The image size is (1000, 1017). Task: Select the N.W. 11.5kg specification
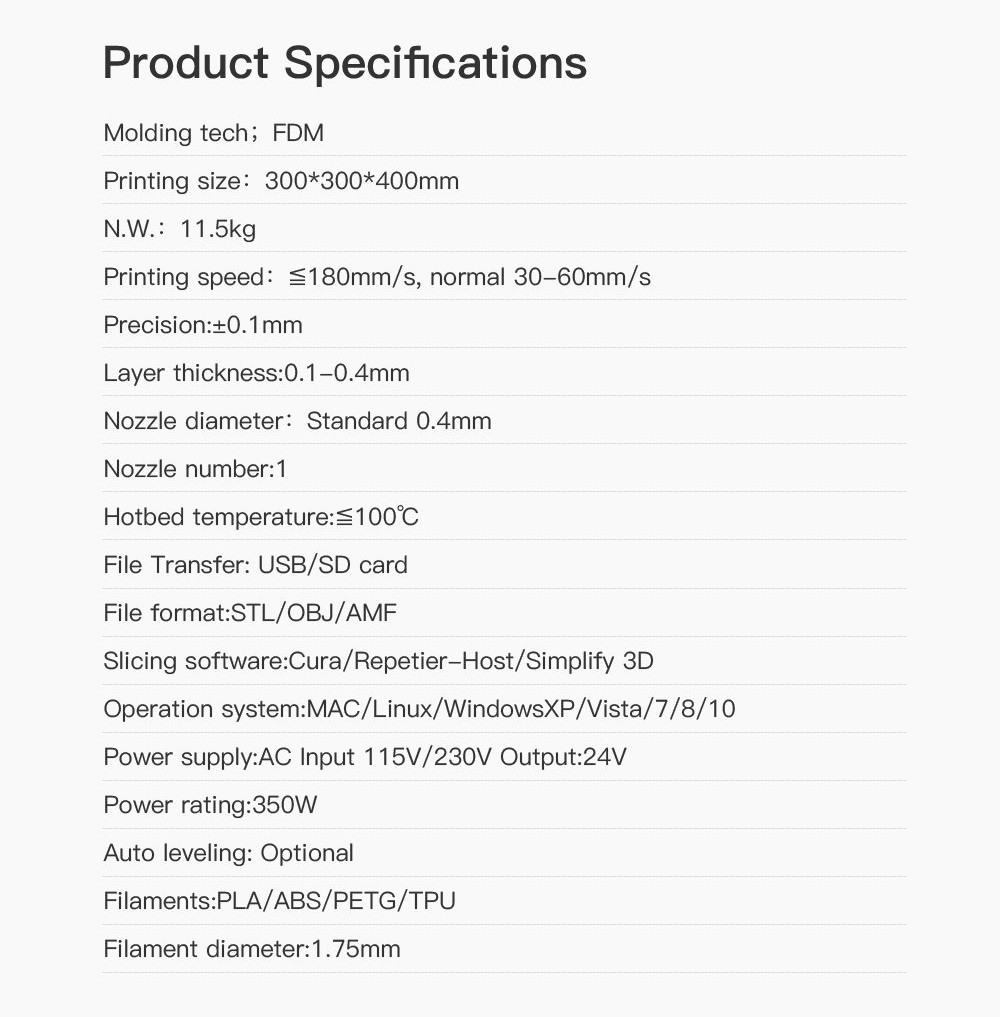point(180,229)
